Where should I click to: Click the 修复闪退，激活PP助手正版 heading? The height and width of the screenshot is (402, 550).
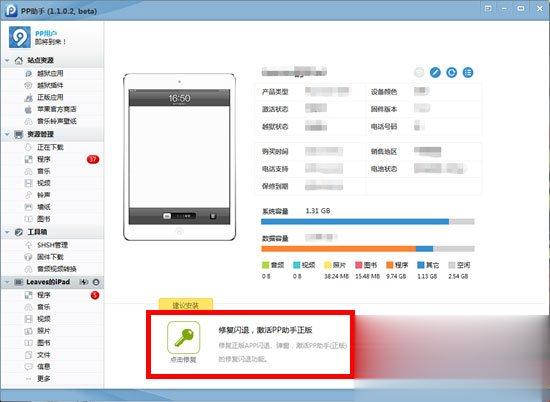266,330
